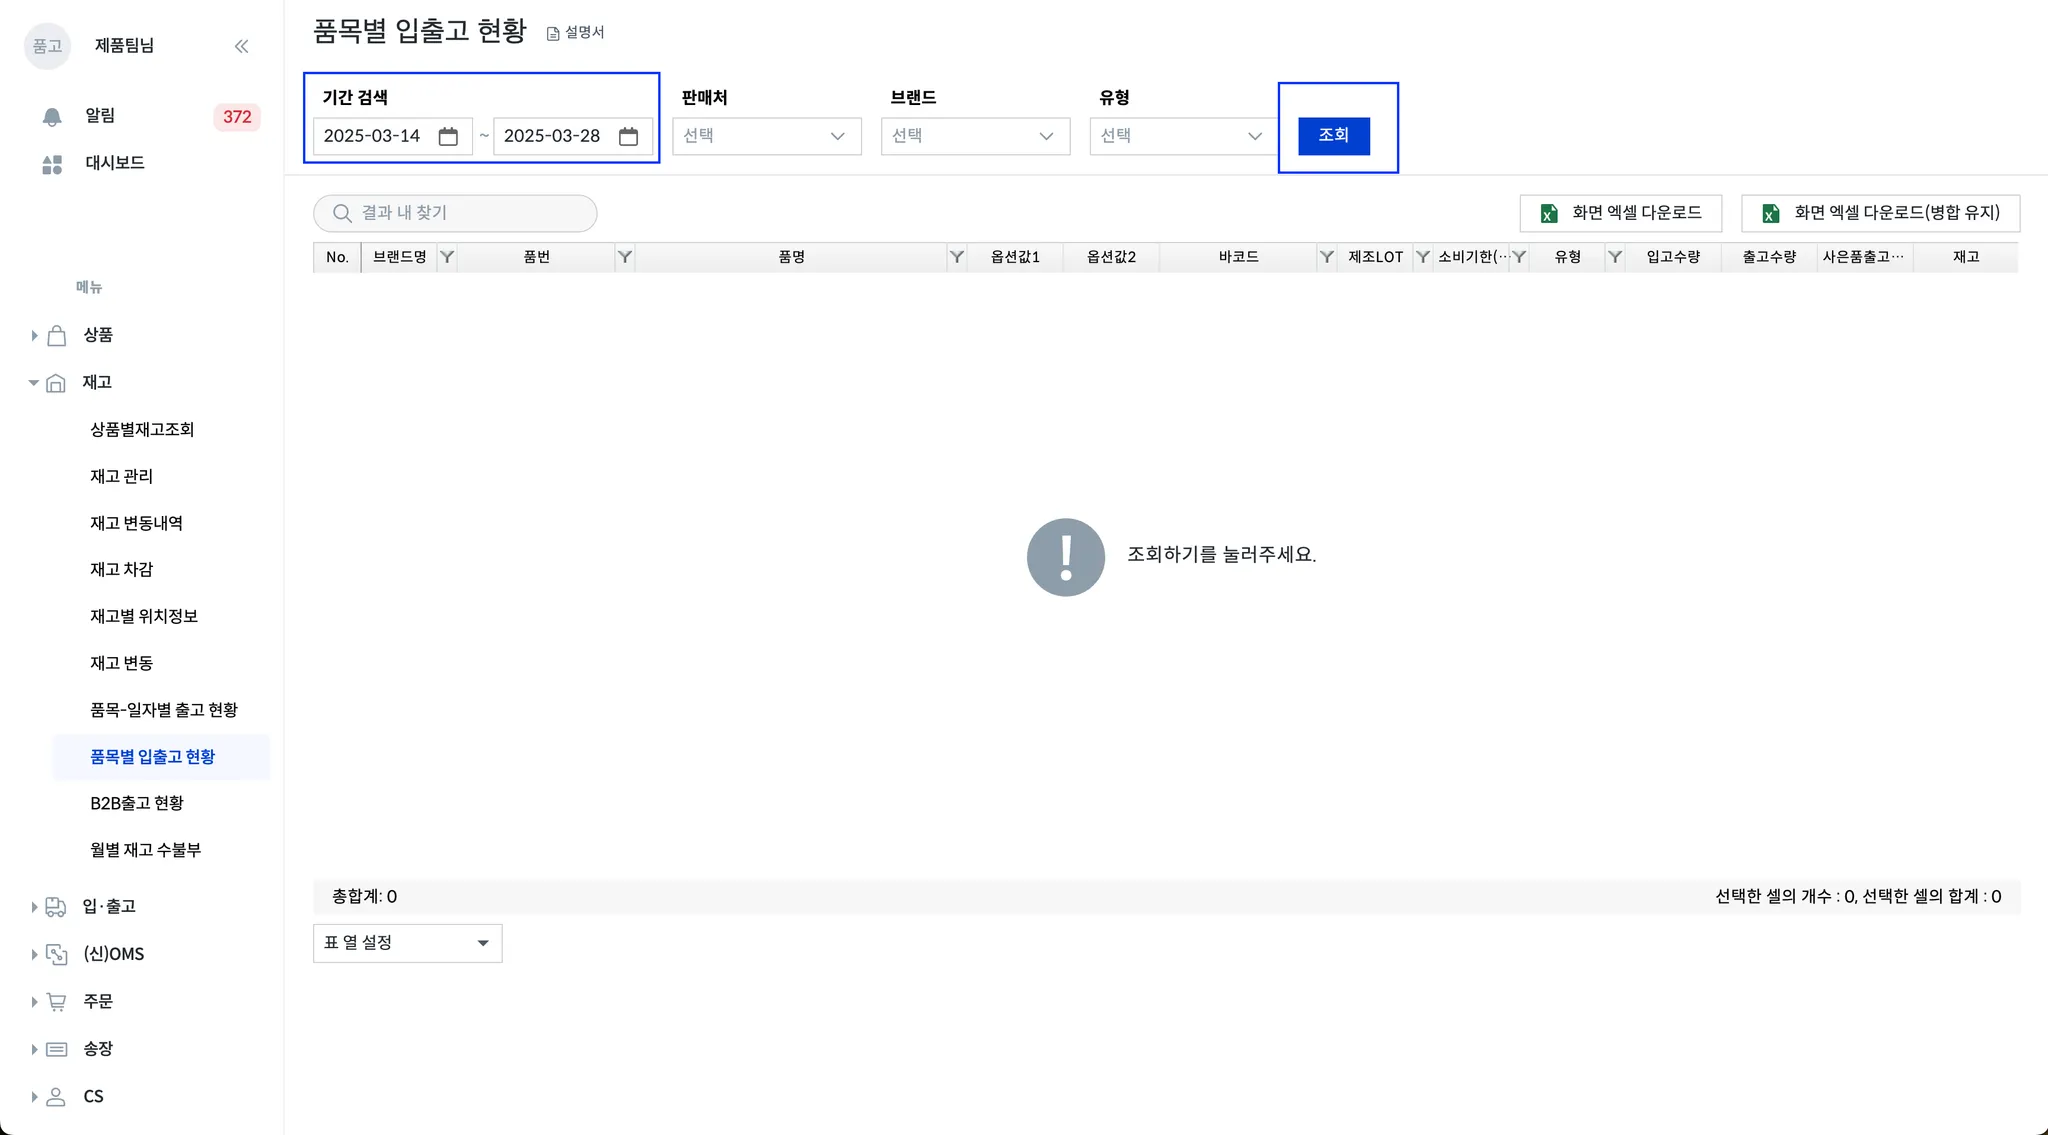The width and height of the screenshot is (2048, 1135).
Task: Click 화면 엑셀 다운로드(병합 유지) button
Action: 1880,213
